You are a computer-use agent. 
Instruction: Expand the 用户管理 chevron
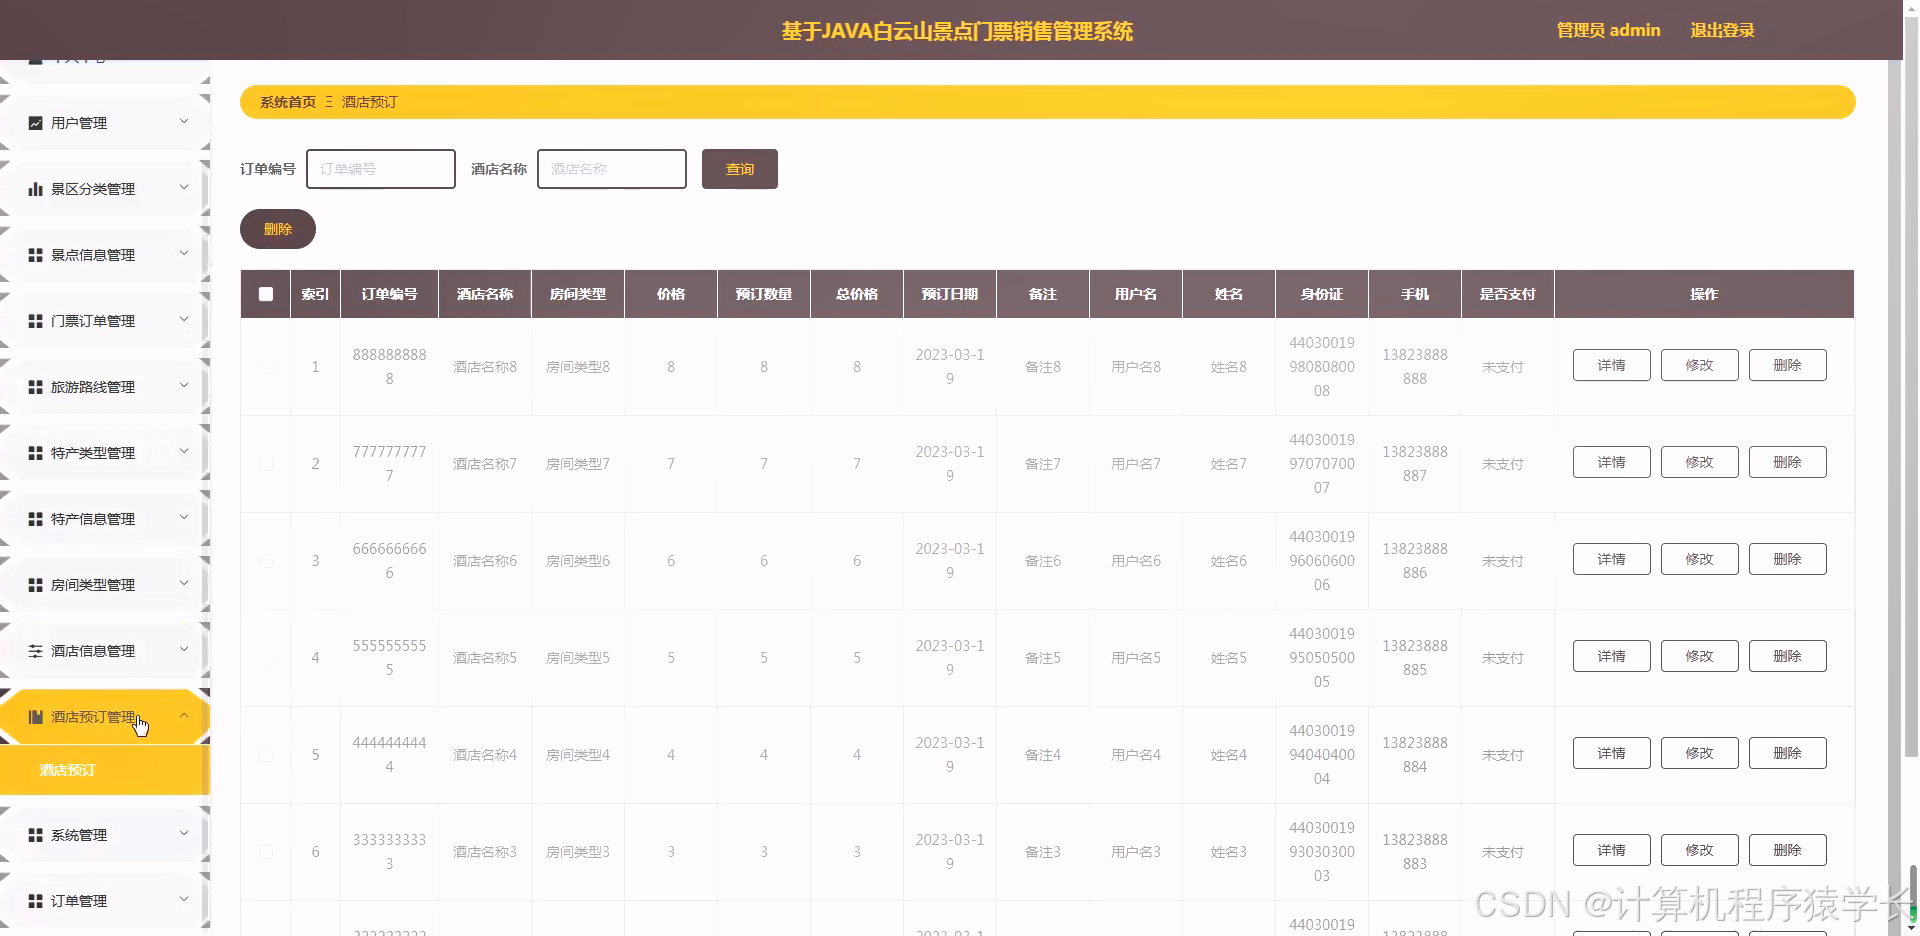coord(184,122)
